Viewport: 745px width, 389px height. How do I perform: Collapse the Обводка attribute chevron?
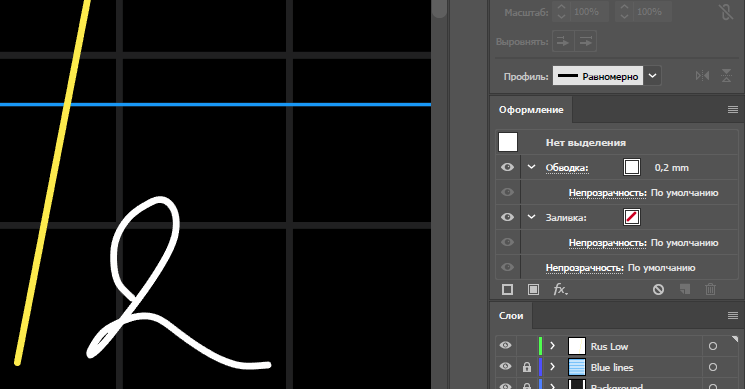point(531,167)
